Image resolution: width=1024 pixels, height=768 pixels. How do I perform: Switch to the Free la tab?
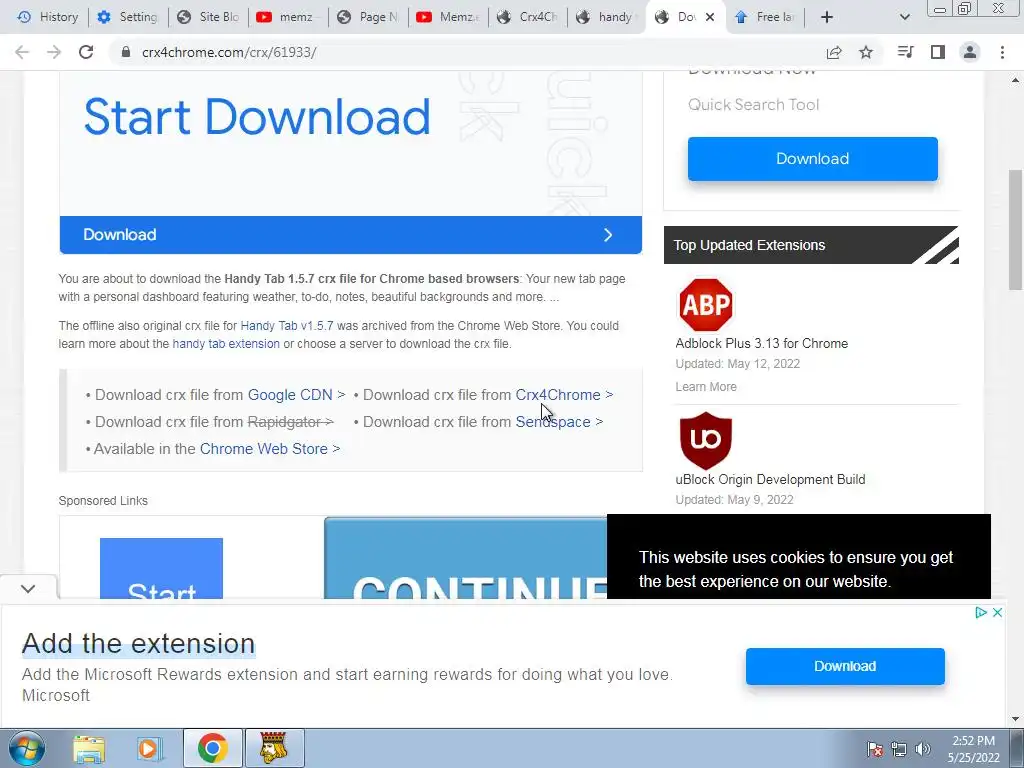[765, 17]
